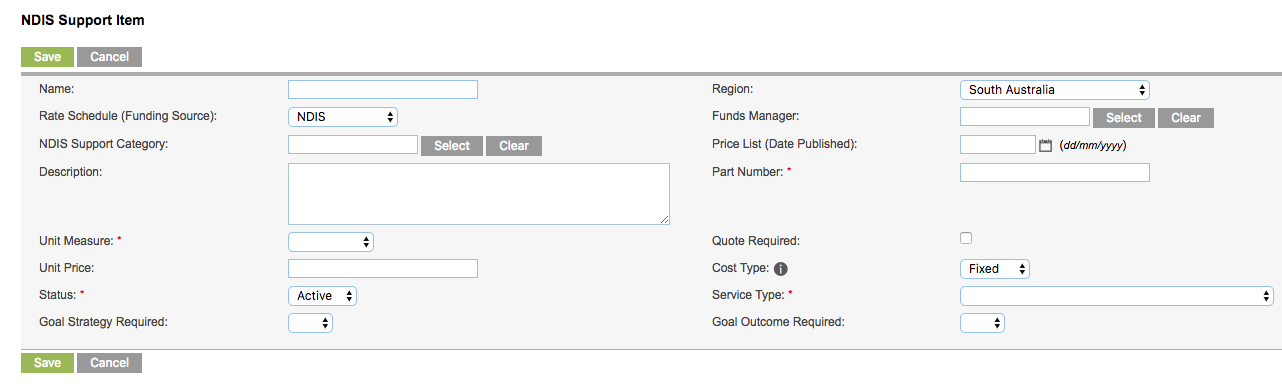
Task: Clear the NDIS Support Category field
Action: 514,146
